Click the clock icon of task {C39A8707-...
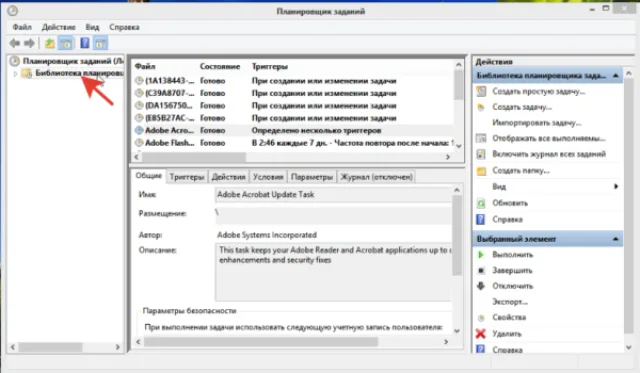 pos(139,93)
